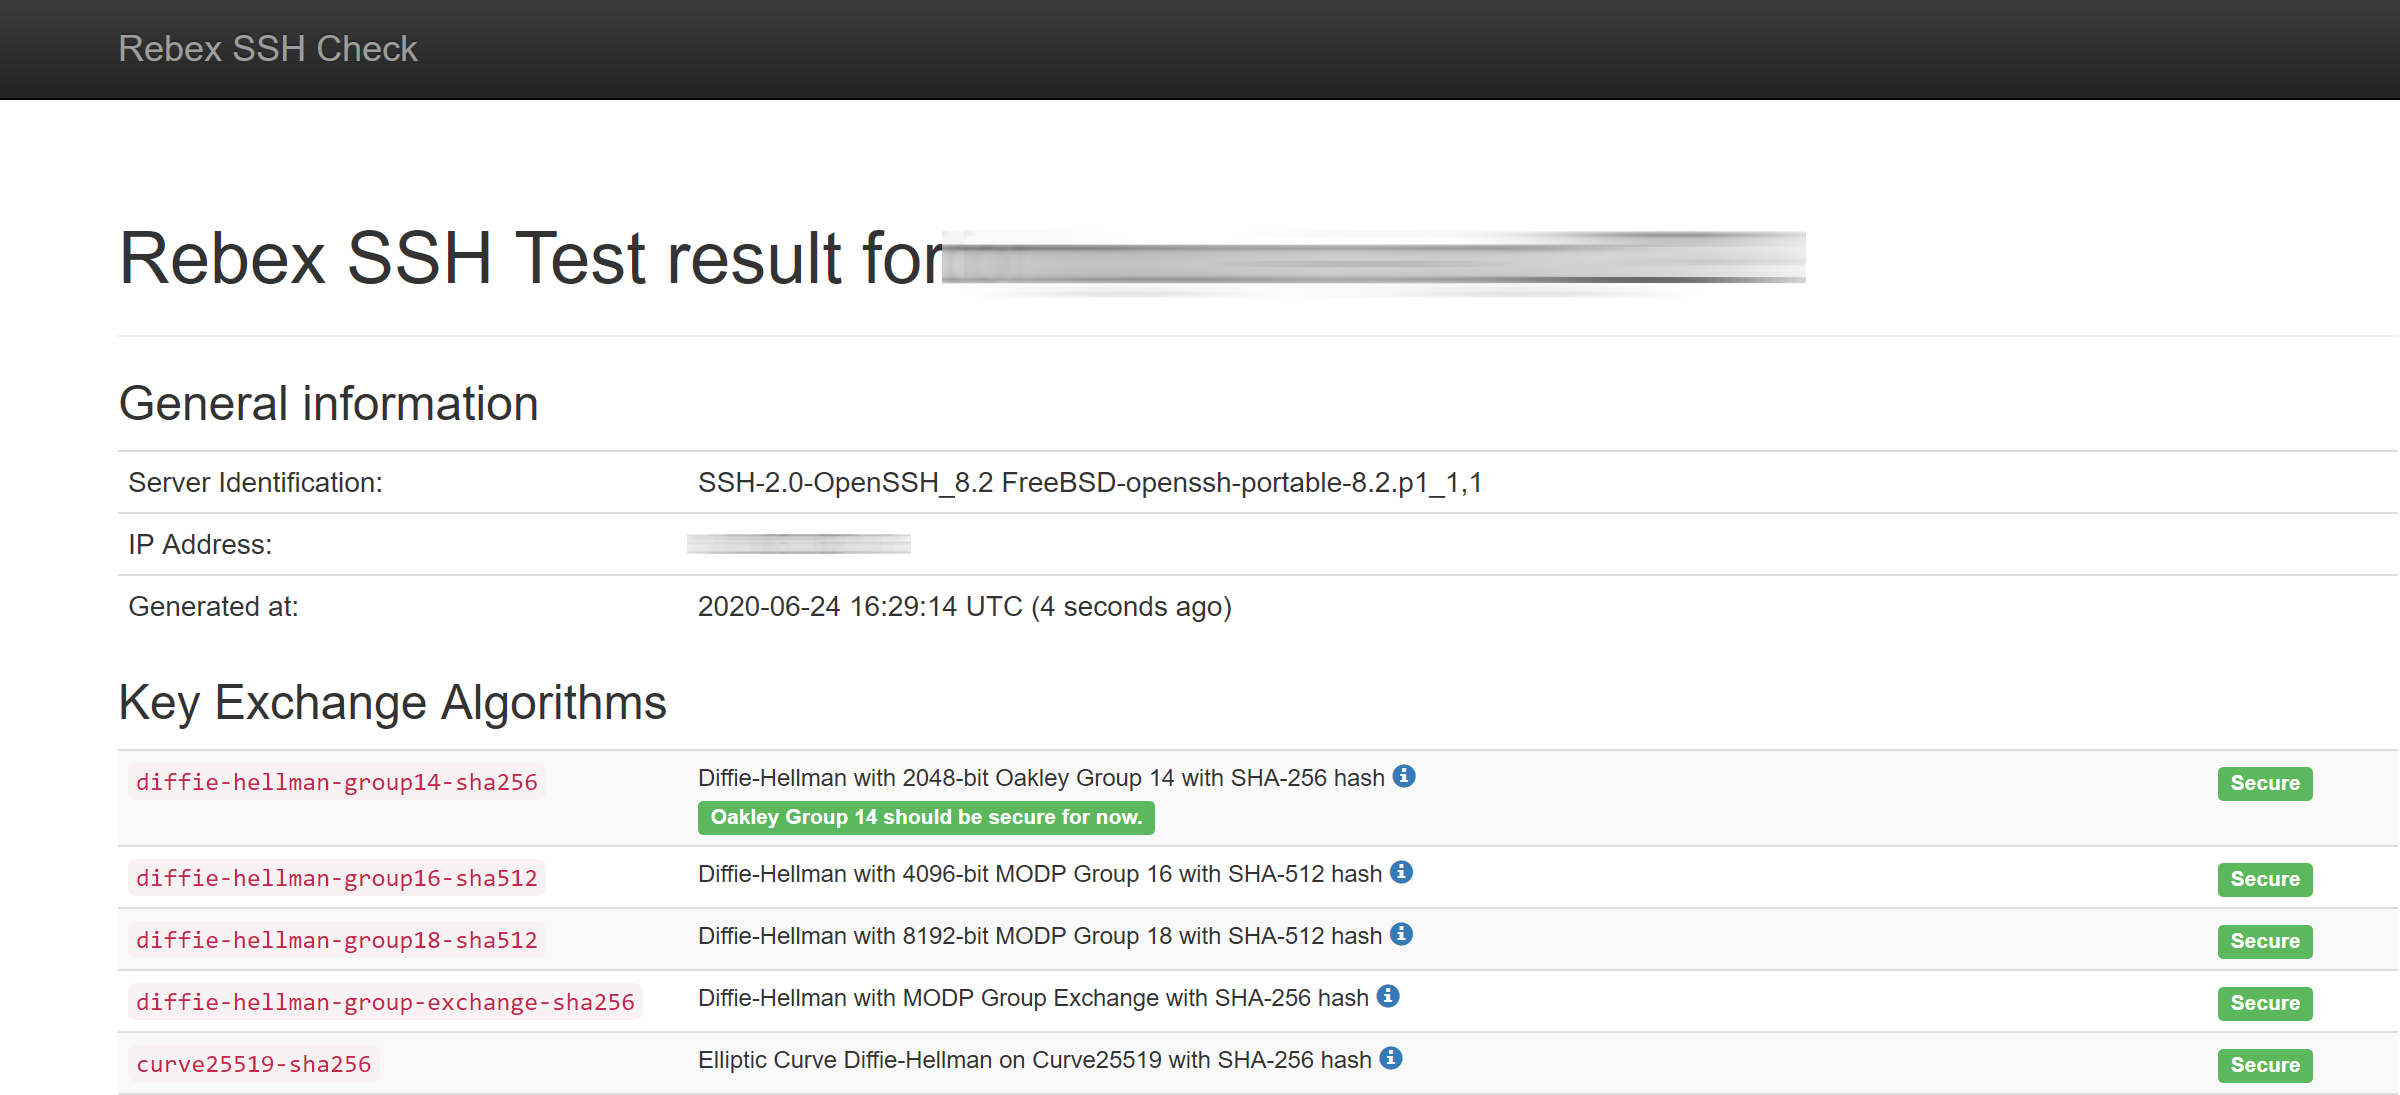Click info icon beside MODP Group 18 description
This screenshot has width=2400, height=1095.
coord(1402,934)
